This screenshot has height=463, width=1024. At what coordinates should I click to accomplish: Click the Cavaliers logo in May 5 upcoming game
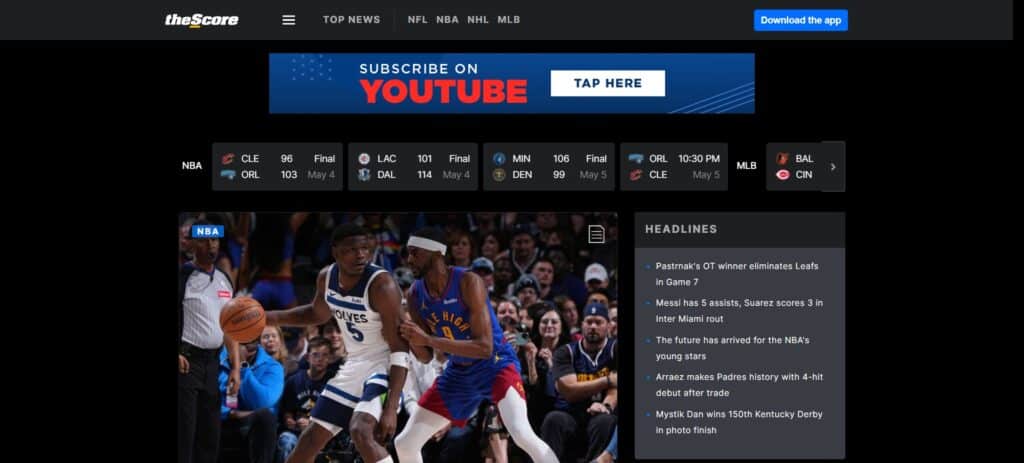(x=635, y=175)
